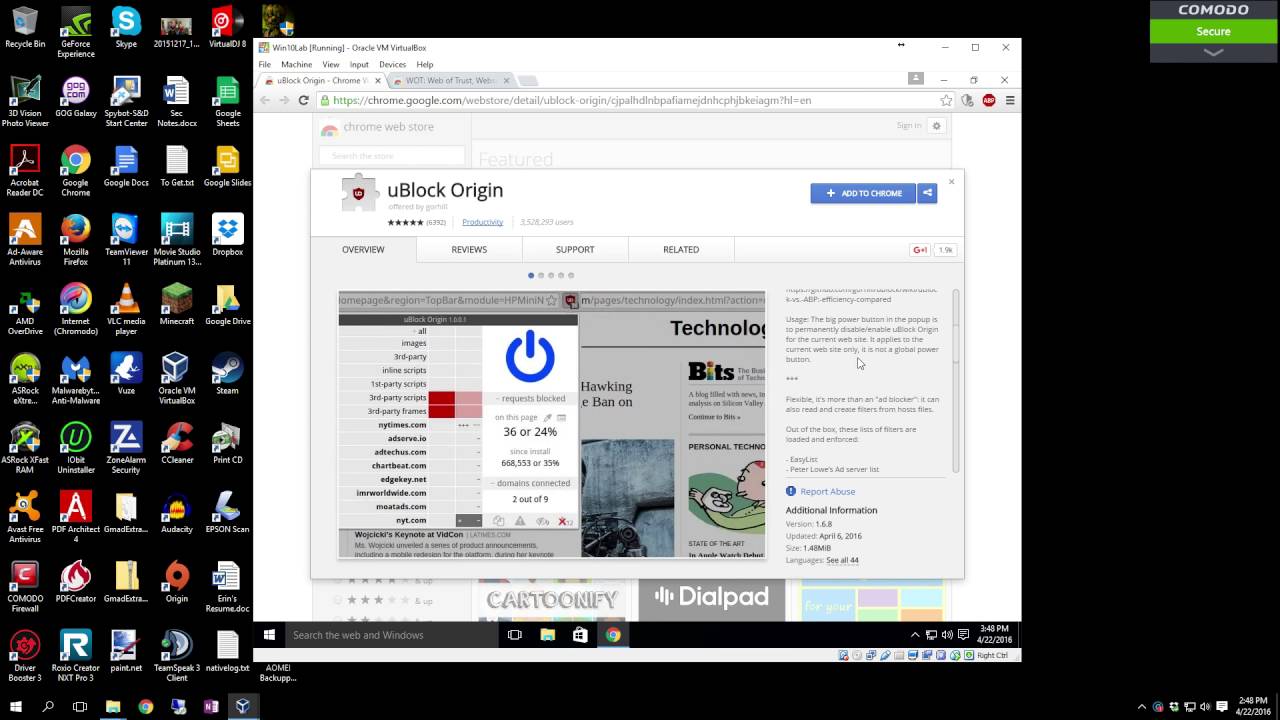Open the VirtualBox Machine menu
1280x720 pixels.
(296, 64)
